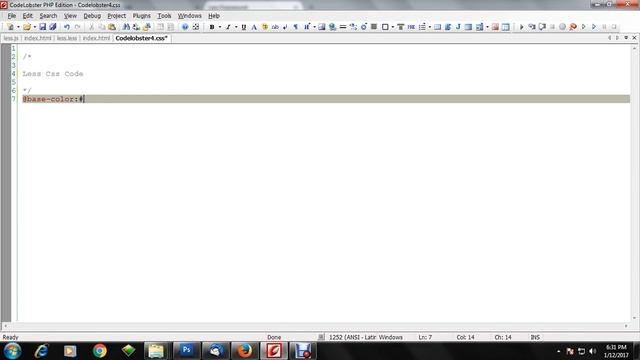
Task: Open Internet Explorer from the taskbar
Action: [41, 351]
